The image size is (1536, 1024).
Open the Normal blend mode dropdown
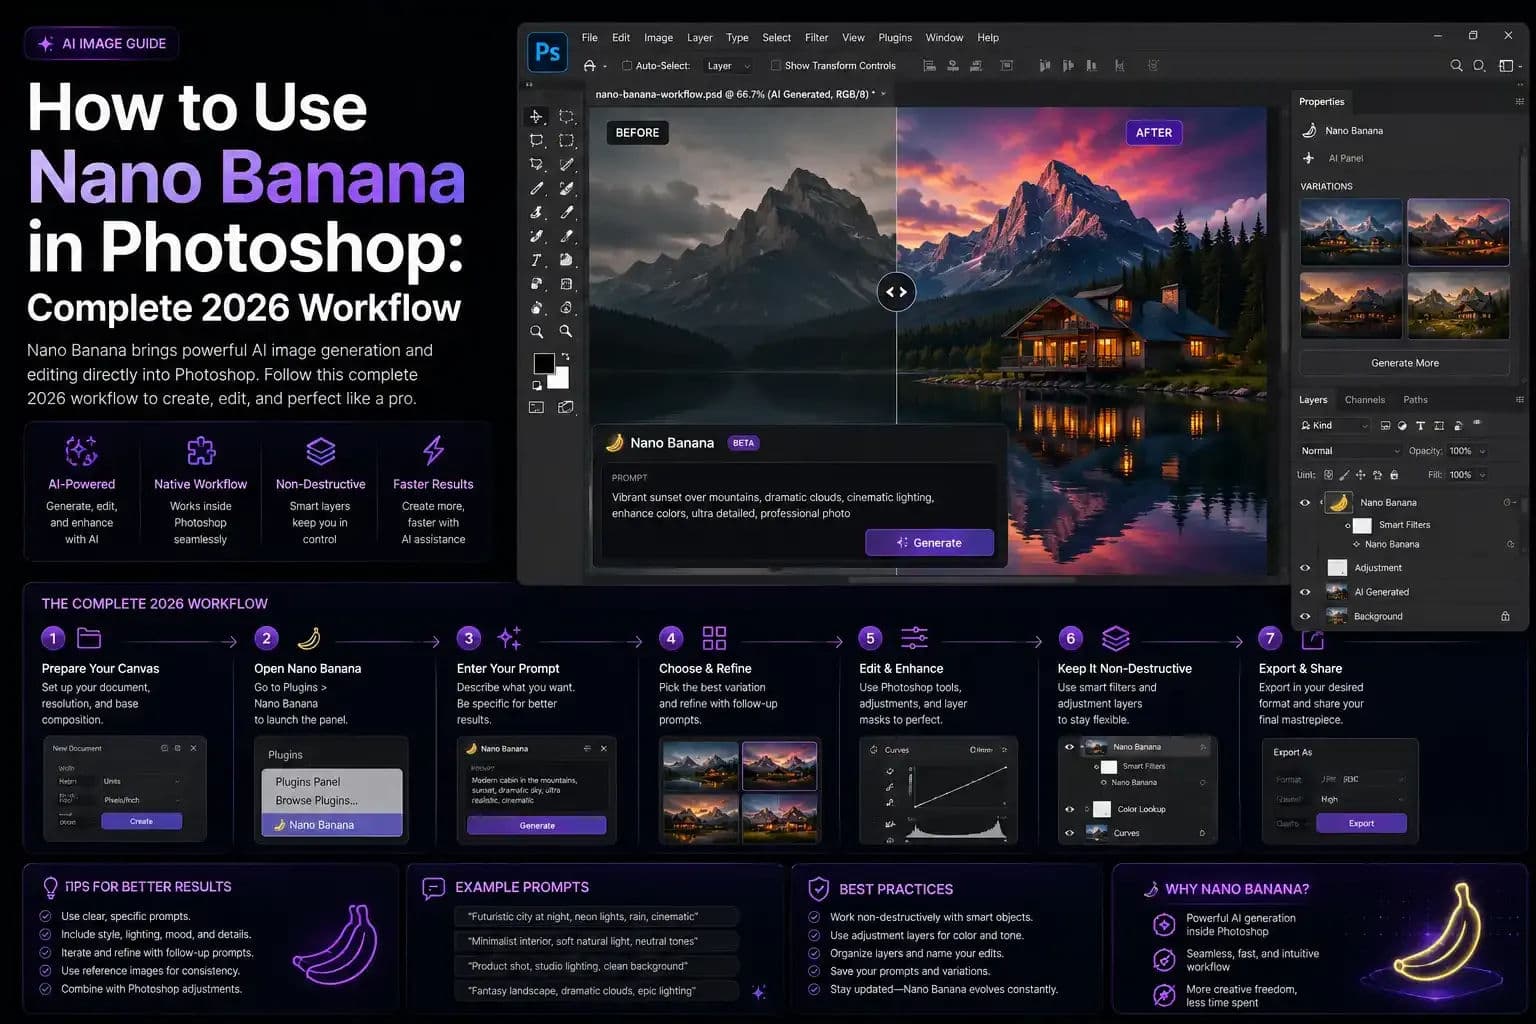(1349, 451)
